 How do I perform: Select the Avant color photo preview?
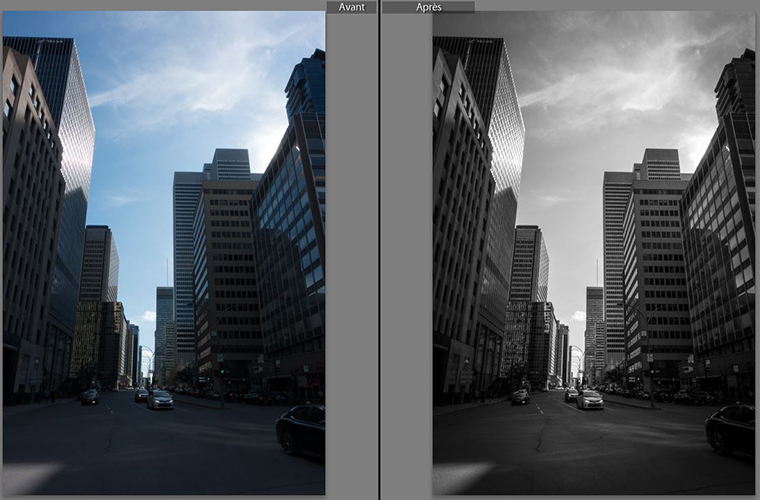pos(164,253)
